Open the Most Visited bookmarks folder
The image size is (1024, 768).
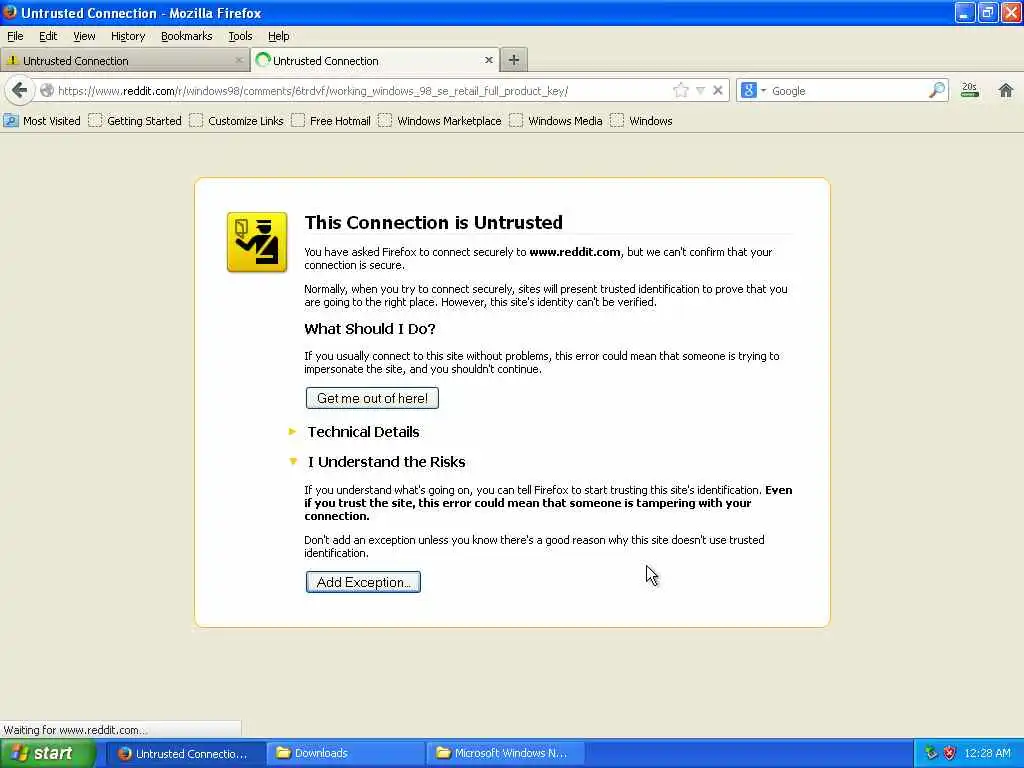coord(42,121)
